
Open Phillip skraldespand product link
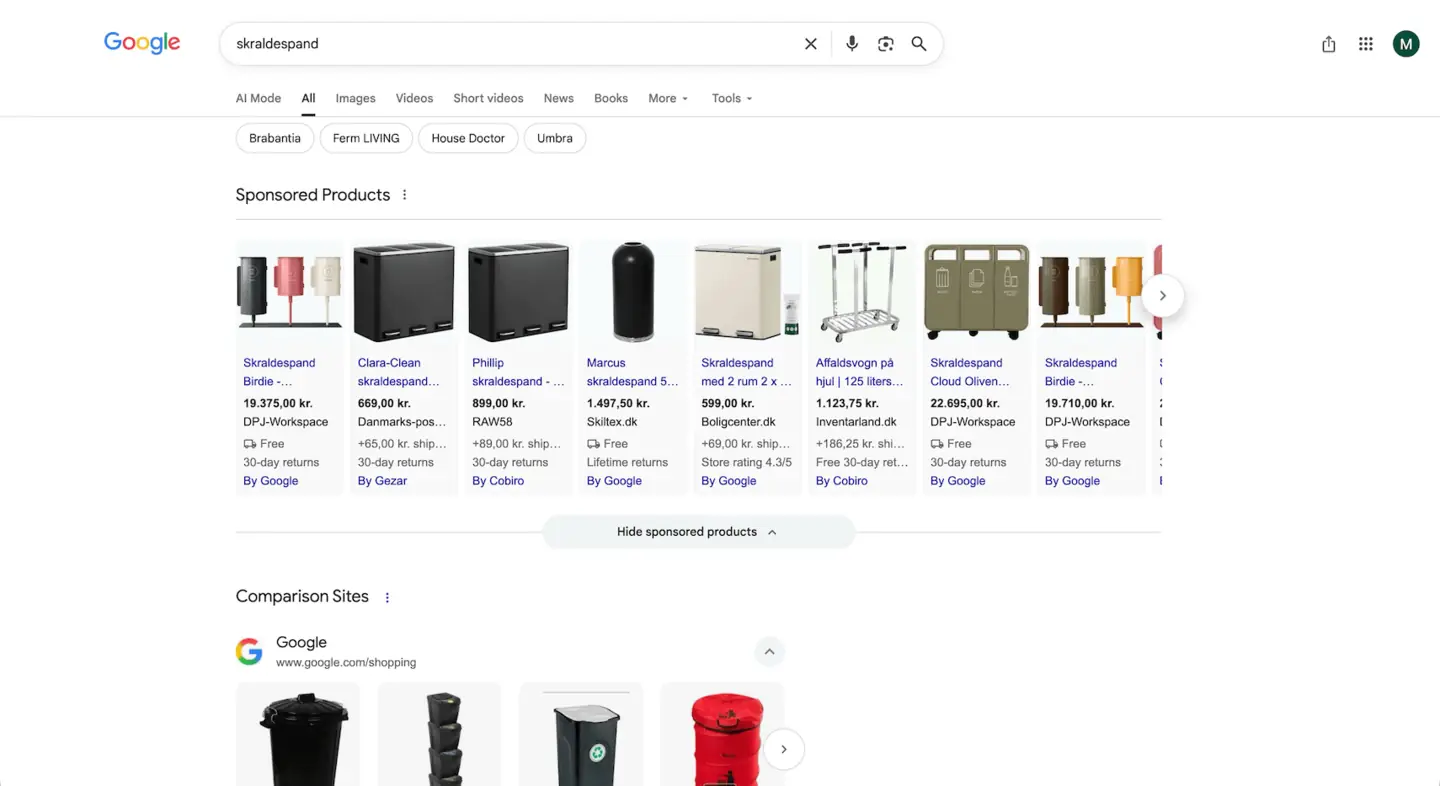(518, 372)
